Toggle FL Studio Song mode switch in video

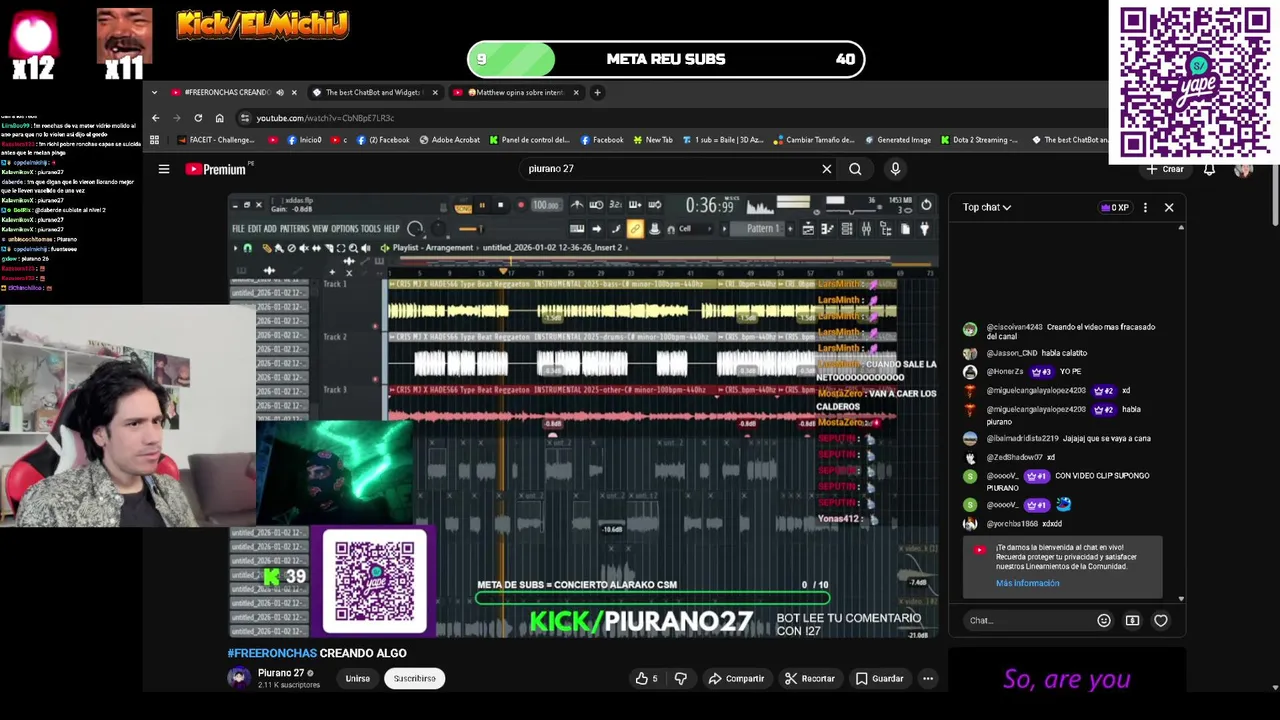pos(463,206)
